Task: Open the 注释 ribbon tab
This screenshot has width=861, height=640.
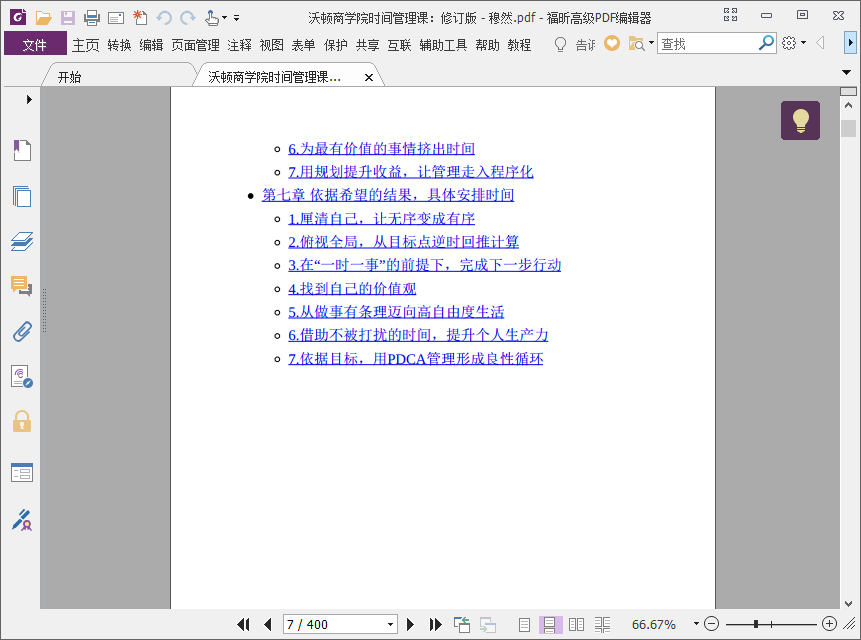Action: click(239, 45)
